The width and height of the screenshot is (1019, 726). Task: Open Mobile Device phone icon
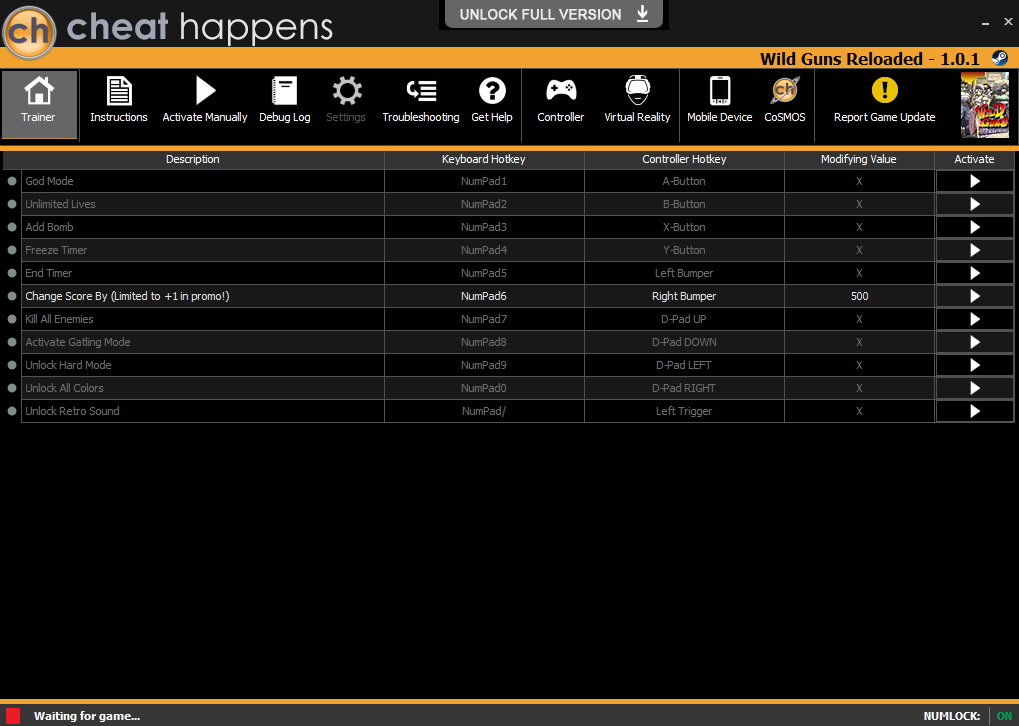(x=719, y=90)
